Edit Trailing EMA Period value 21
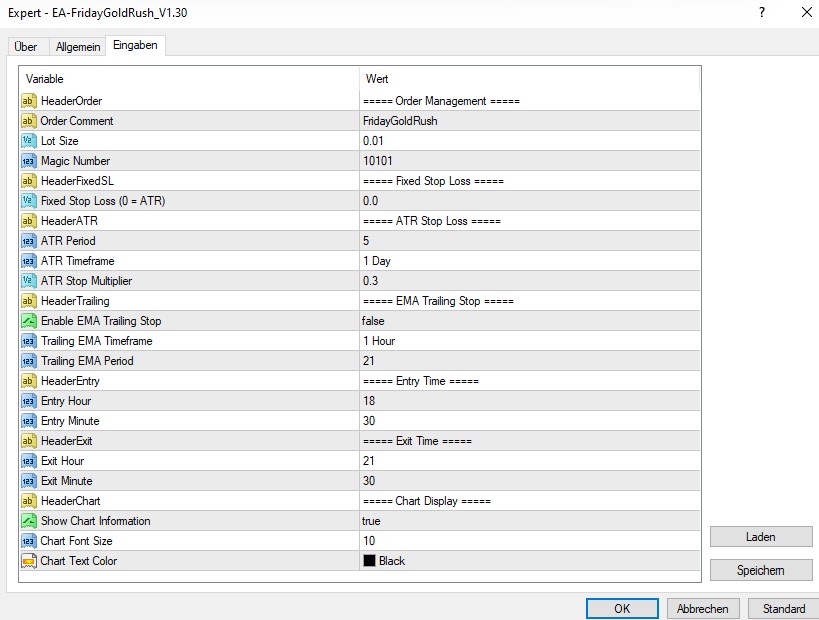Image resolution: width=819 pixels, height=620 pixels. tap(530, 361)
